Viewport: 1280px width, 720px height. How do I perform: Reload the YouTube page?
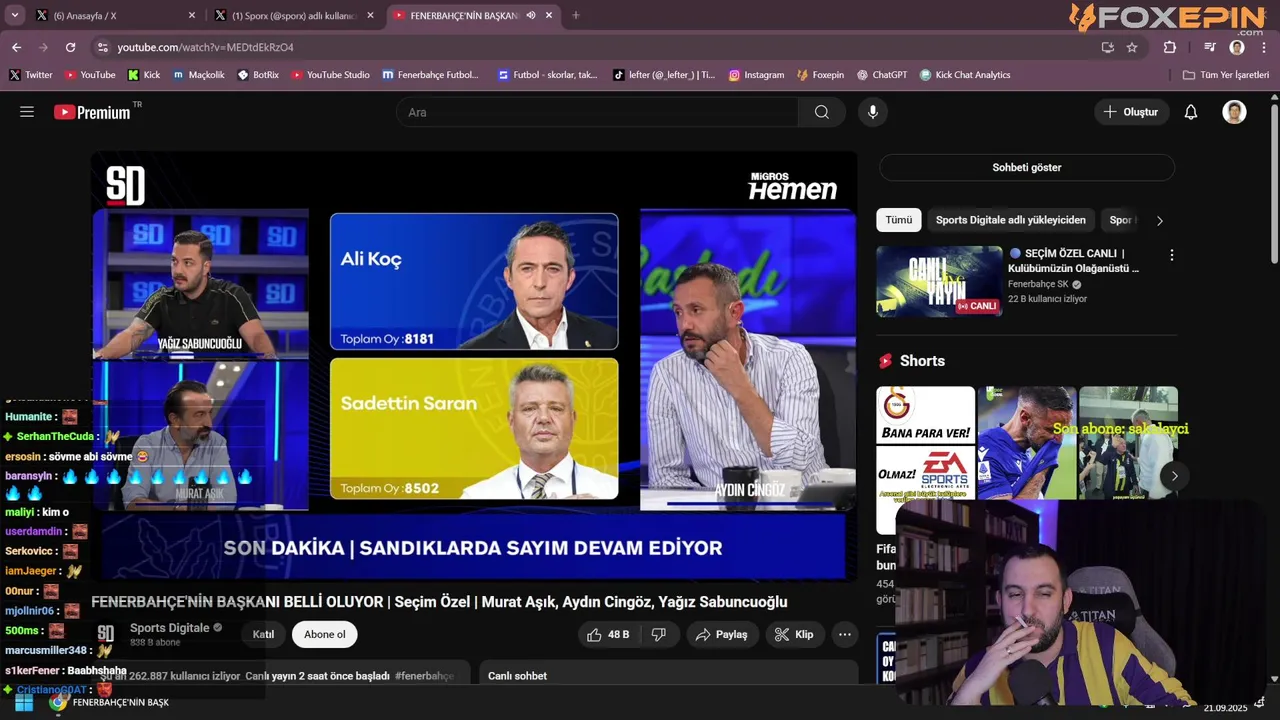click(70, 47)
